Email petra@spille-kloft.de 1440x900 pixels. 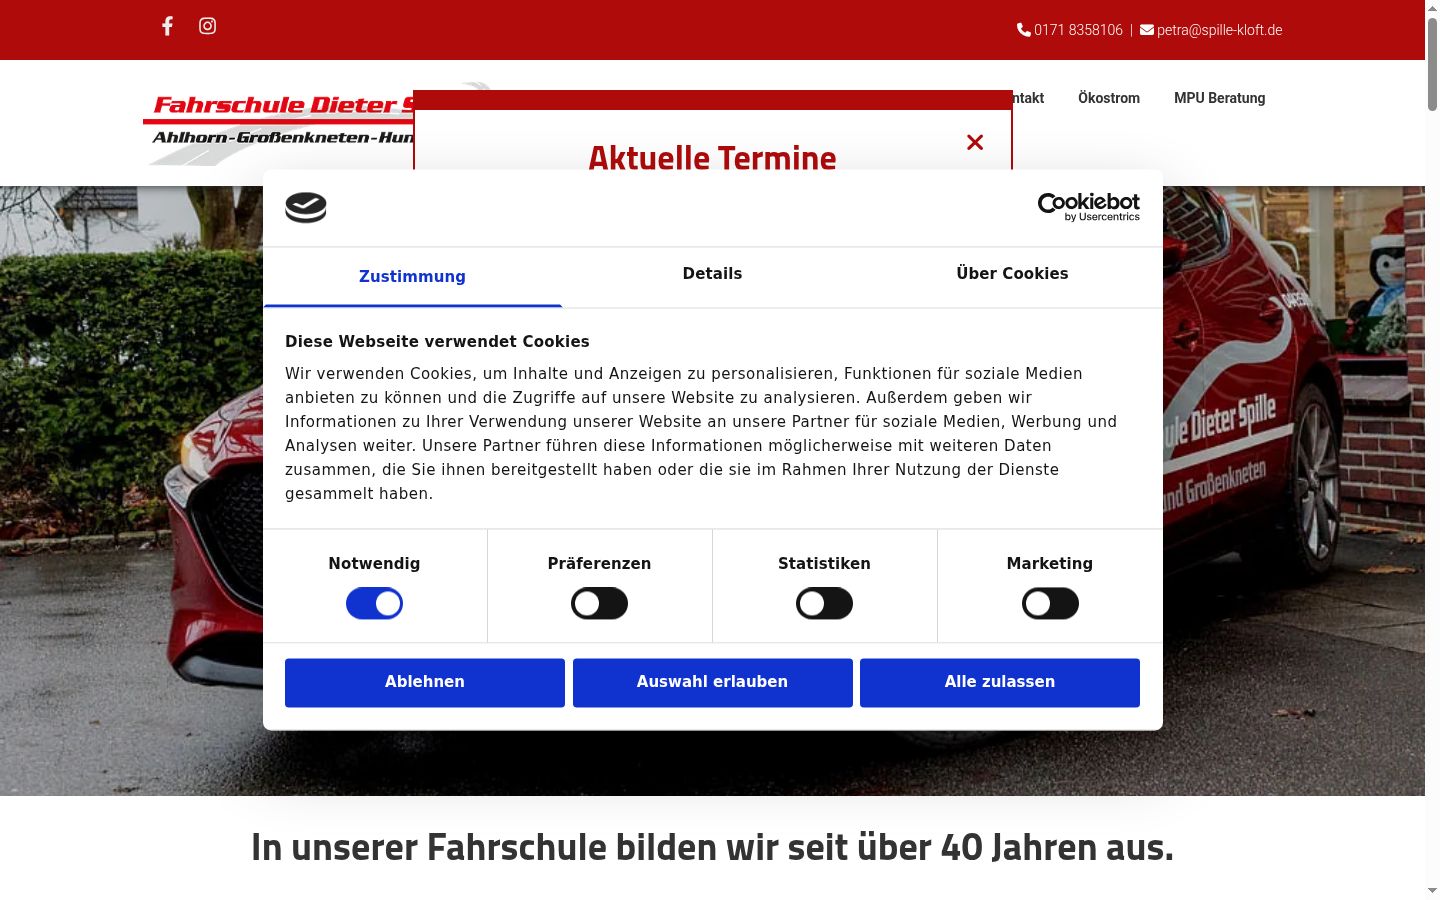(x=1219, y=30)
